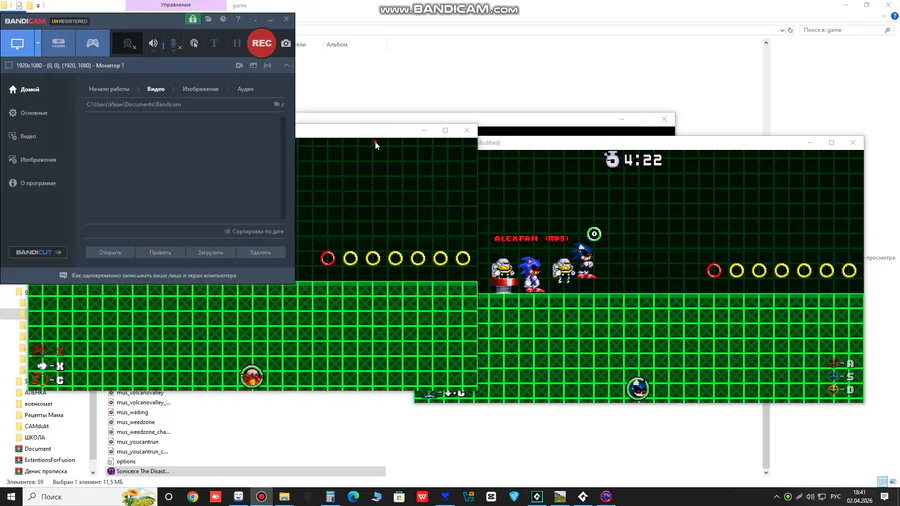The image size is (900, 506).
Task: Click the video camera icon in the monitor bar
Action: click(239, 65)
